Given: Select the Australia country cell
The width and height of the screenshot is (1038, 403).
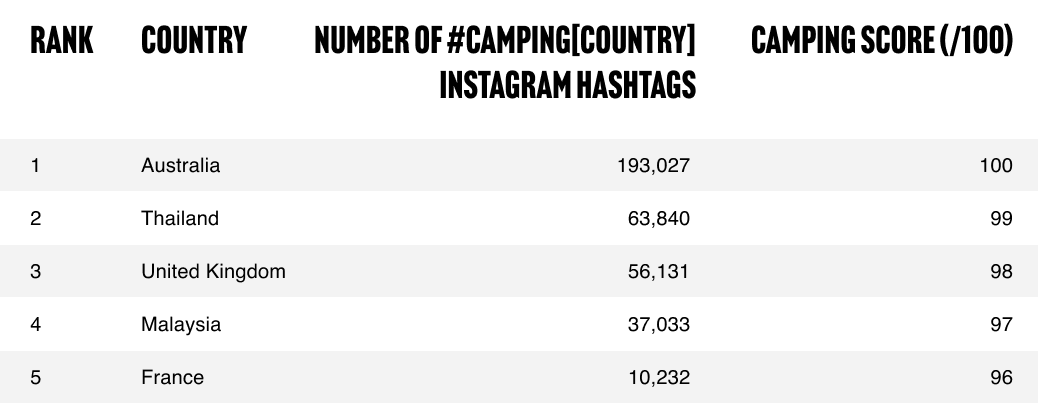Looking at the screenshot, I should [x=180, y=165].
